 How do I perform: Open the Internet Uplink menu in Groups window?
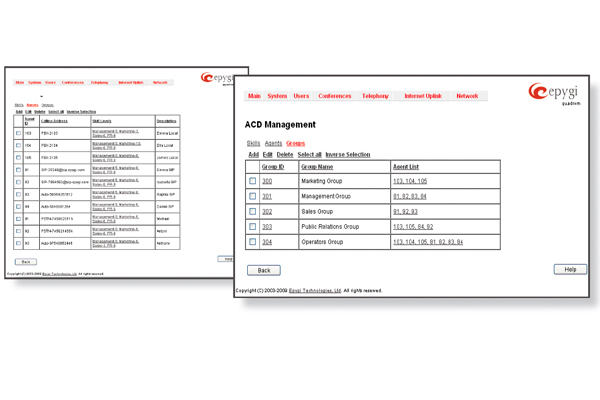click(x=423, y=96)
